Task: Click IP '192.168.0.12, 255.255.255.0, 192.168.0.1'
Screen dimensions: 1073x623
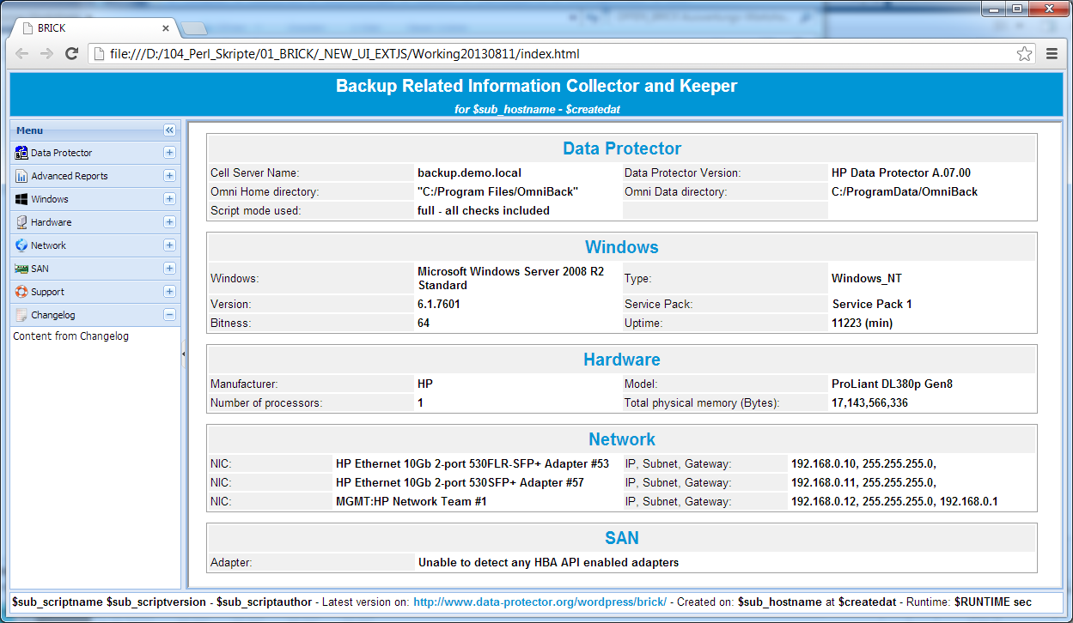Action: click(894, 502)
